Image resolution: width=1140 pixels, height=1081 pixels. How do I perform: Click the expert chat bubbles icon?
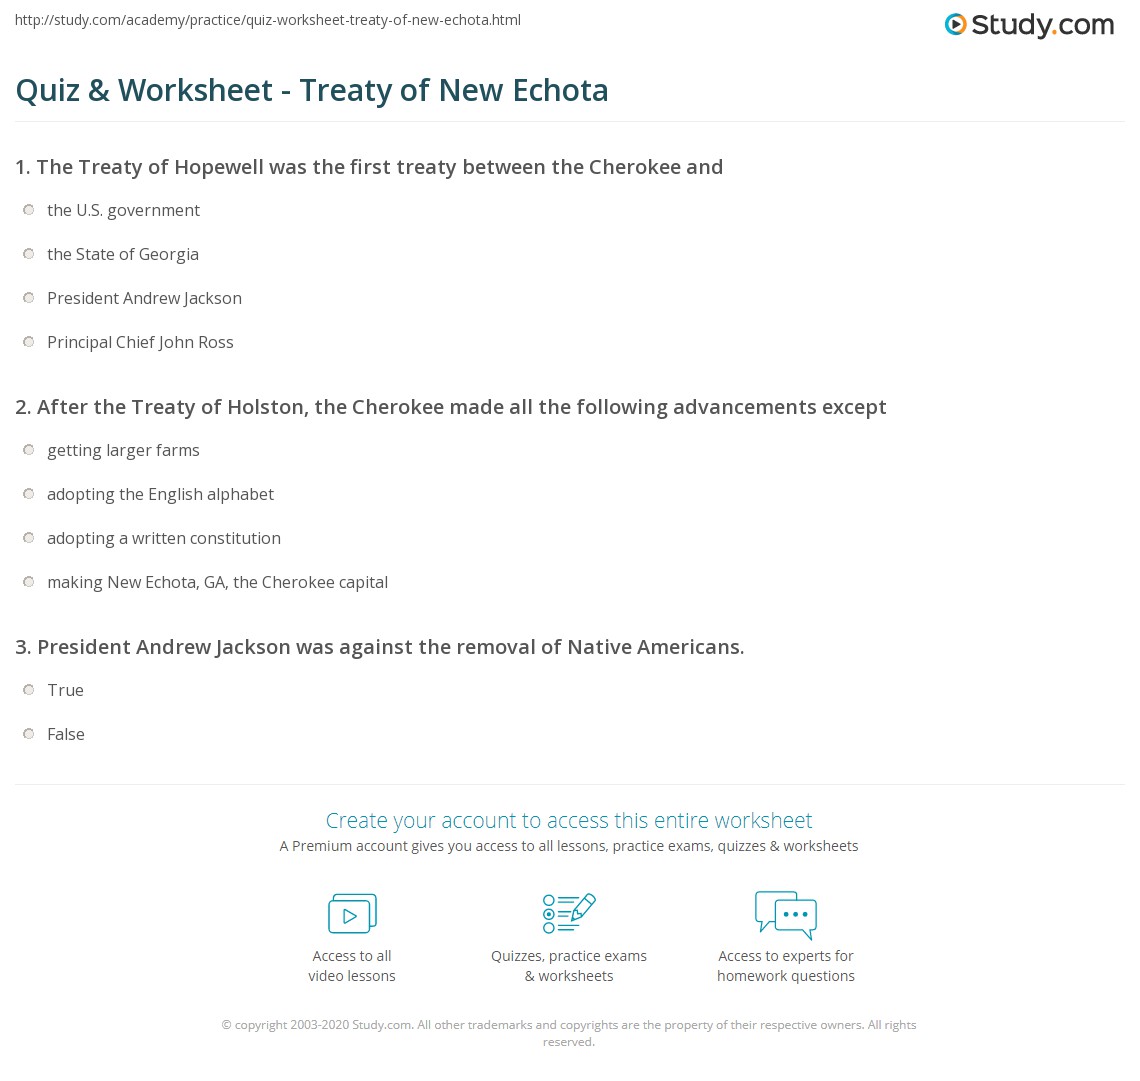[x=786, y=913]
